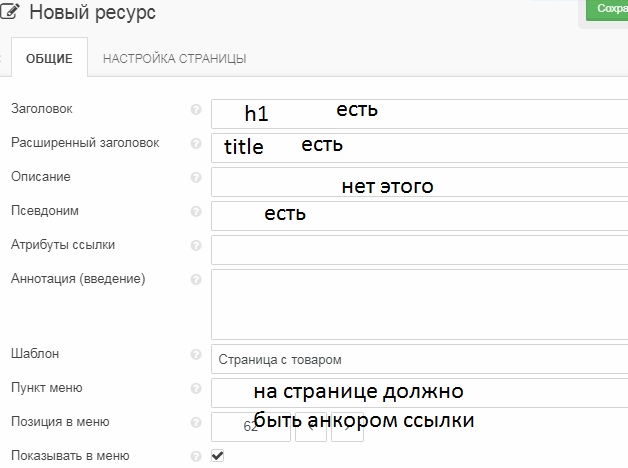The height and width of the screenshot is (468, 628).
Task: Click the green Сохранить button
Action: tap(607, 10)
